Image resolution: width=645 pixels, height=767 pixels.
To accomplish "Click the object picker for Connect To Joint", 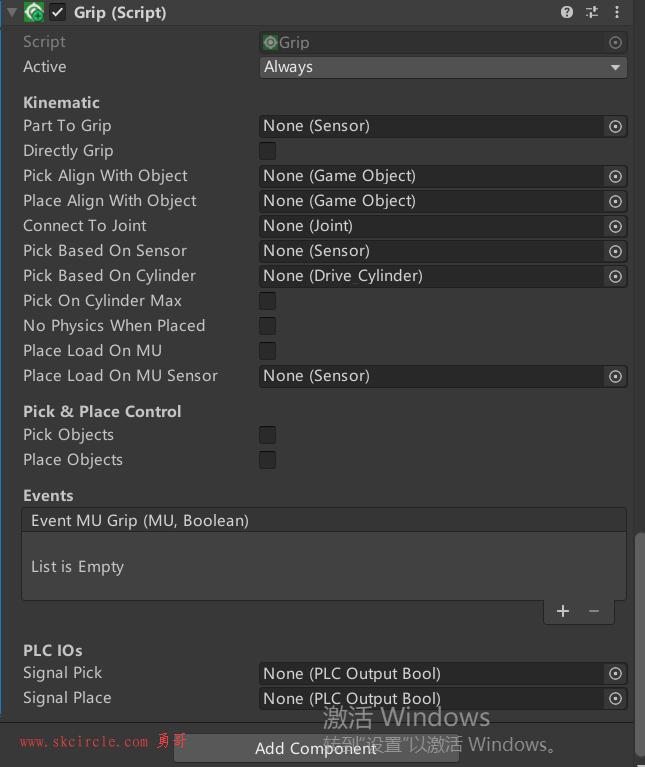I will [615, 226].
